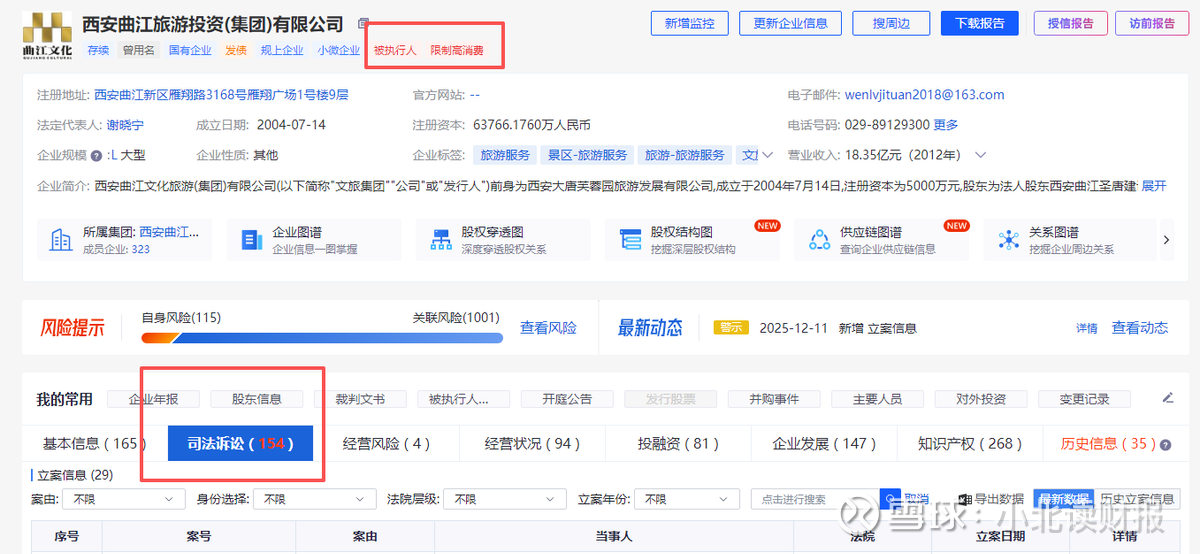Open the registered address link

(221, 95)
